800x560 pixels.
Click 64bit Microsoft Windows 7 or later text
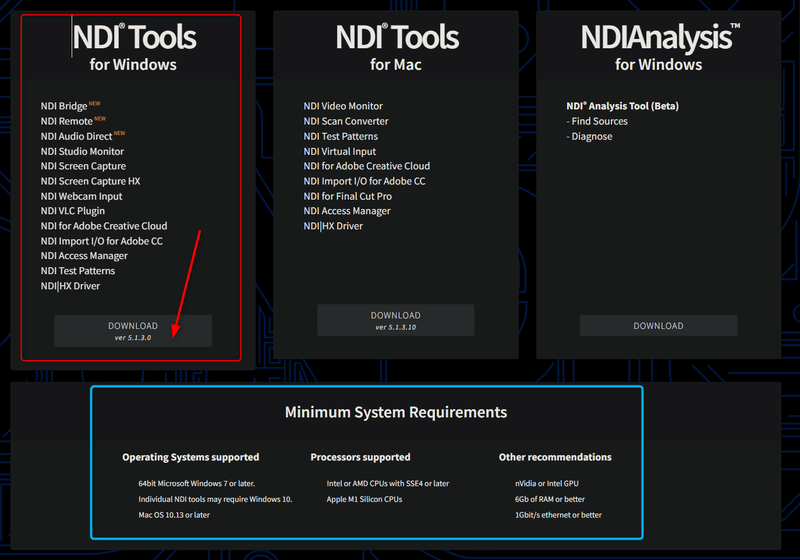coord(196,483)
